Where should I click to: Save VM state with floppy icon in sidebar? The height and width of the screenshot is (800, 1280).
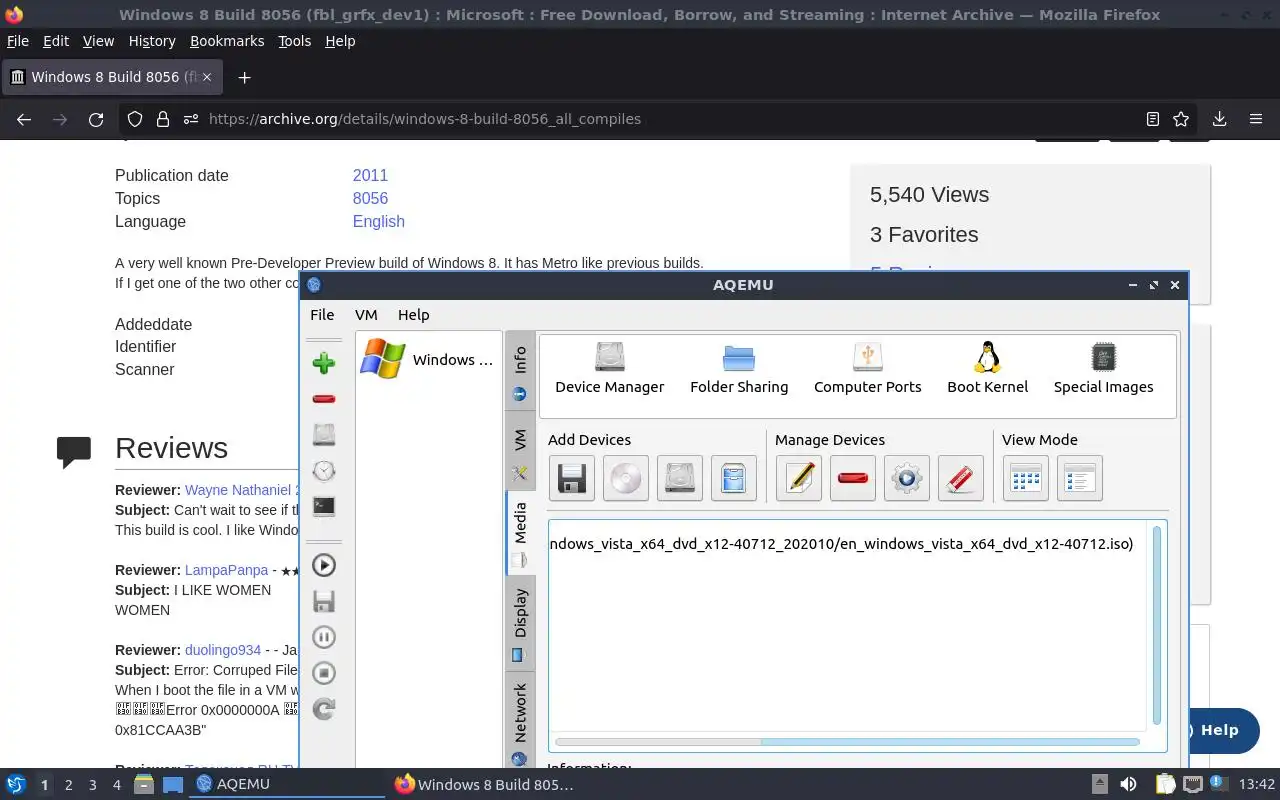323,601
